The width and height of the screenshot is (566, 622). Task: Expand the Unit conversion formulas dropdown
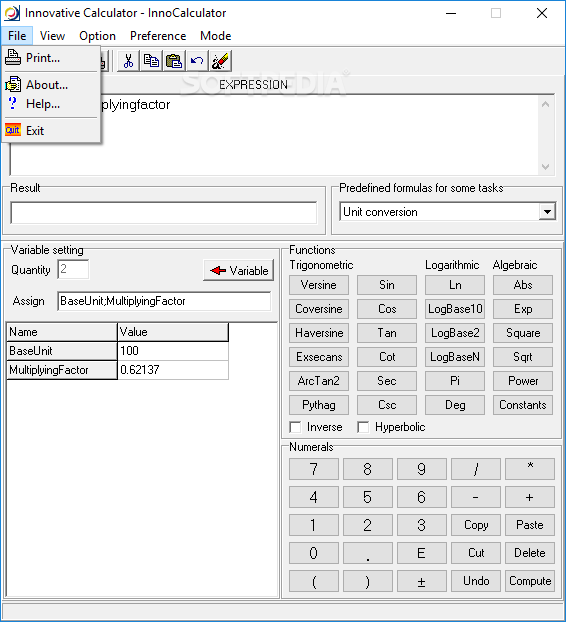point(547,212)
